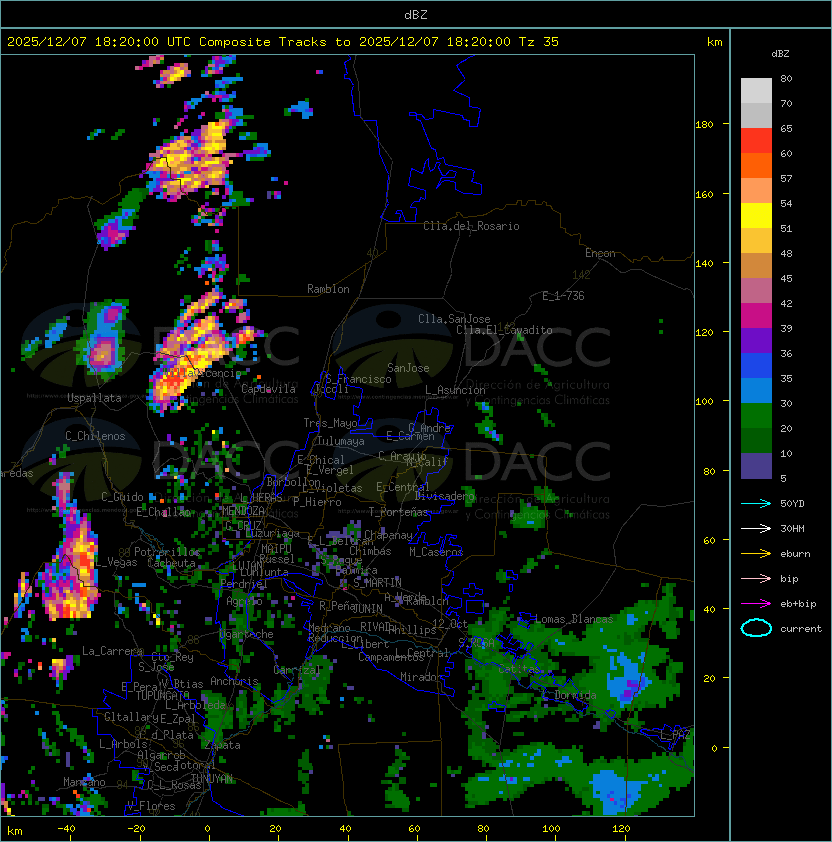Click the -20 km x-axis tick label
Image resolution: width=832 pixels, height=842 pixels.
pos(136,829)
